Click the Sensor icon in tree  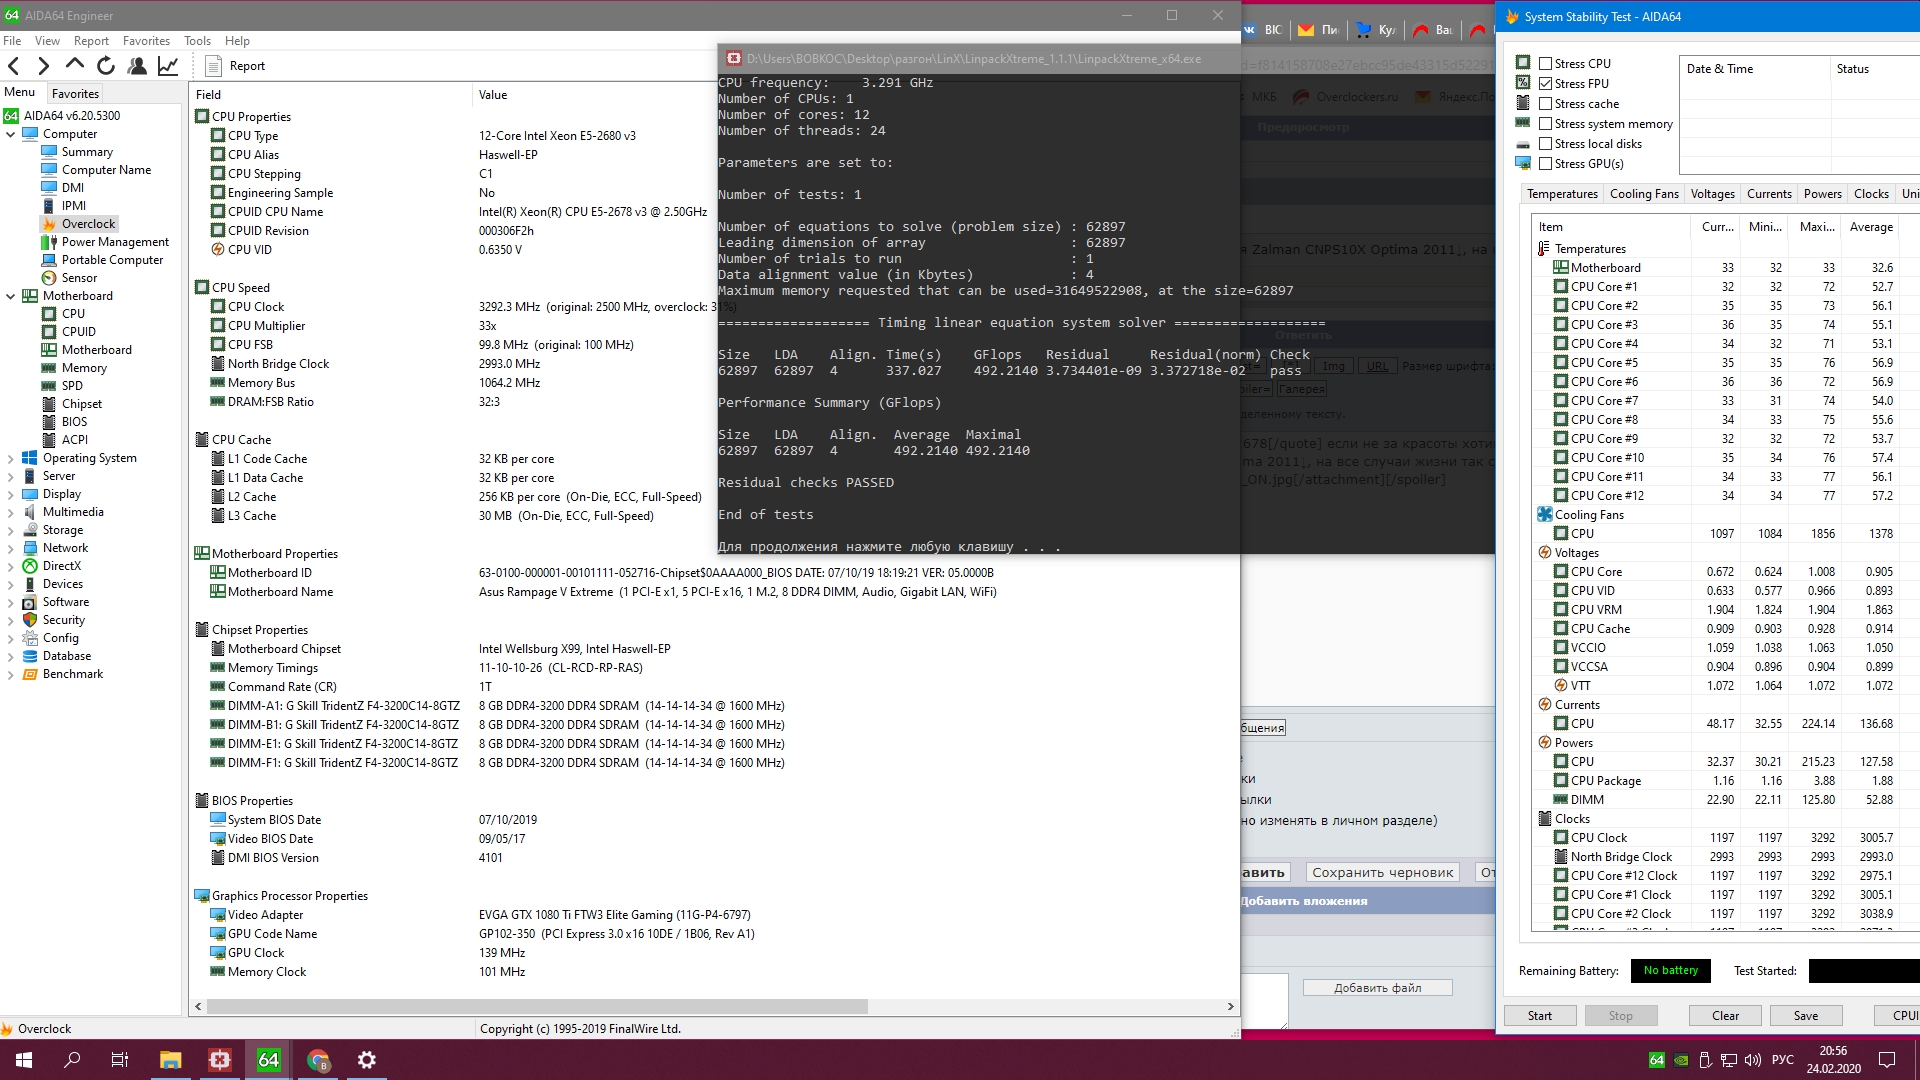click(49, 278)
